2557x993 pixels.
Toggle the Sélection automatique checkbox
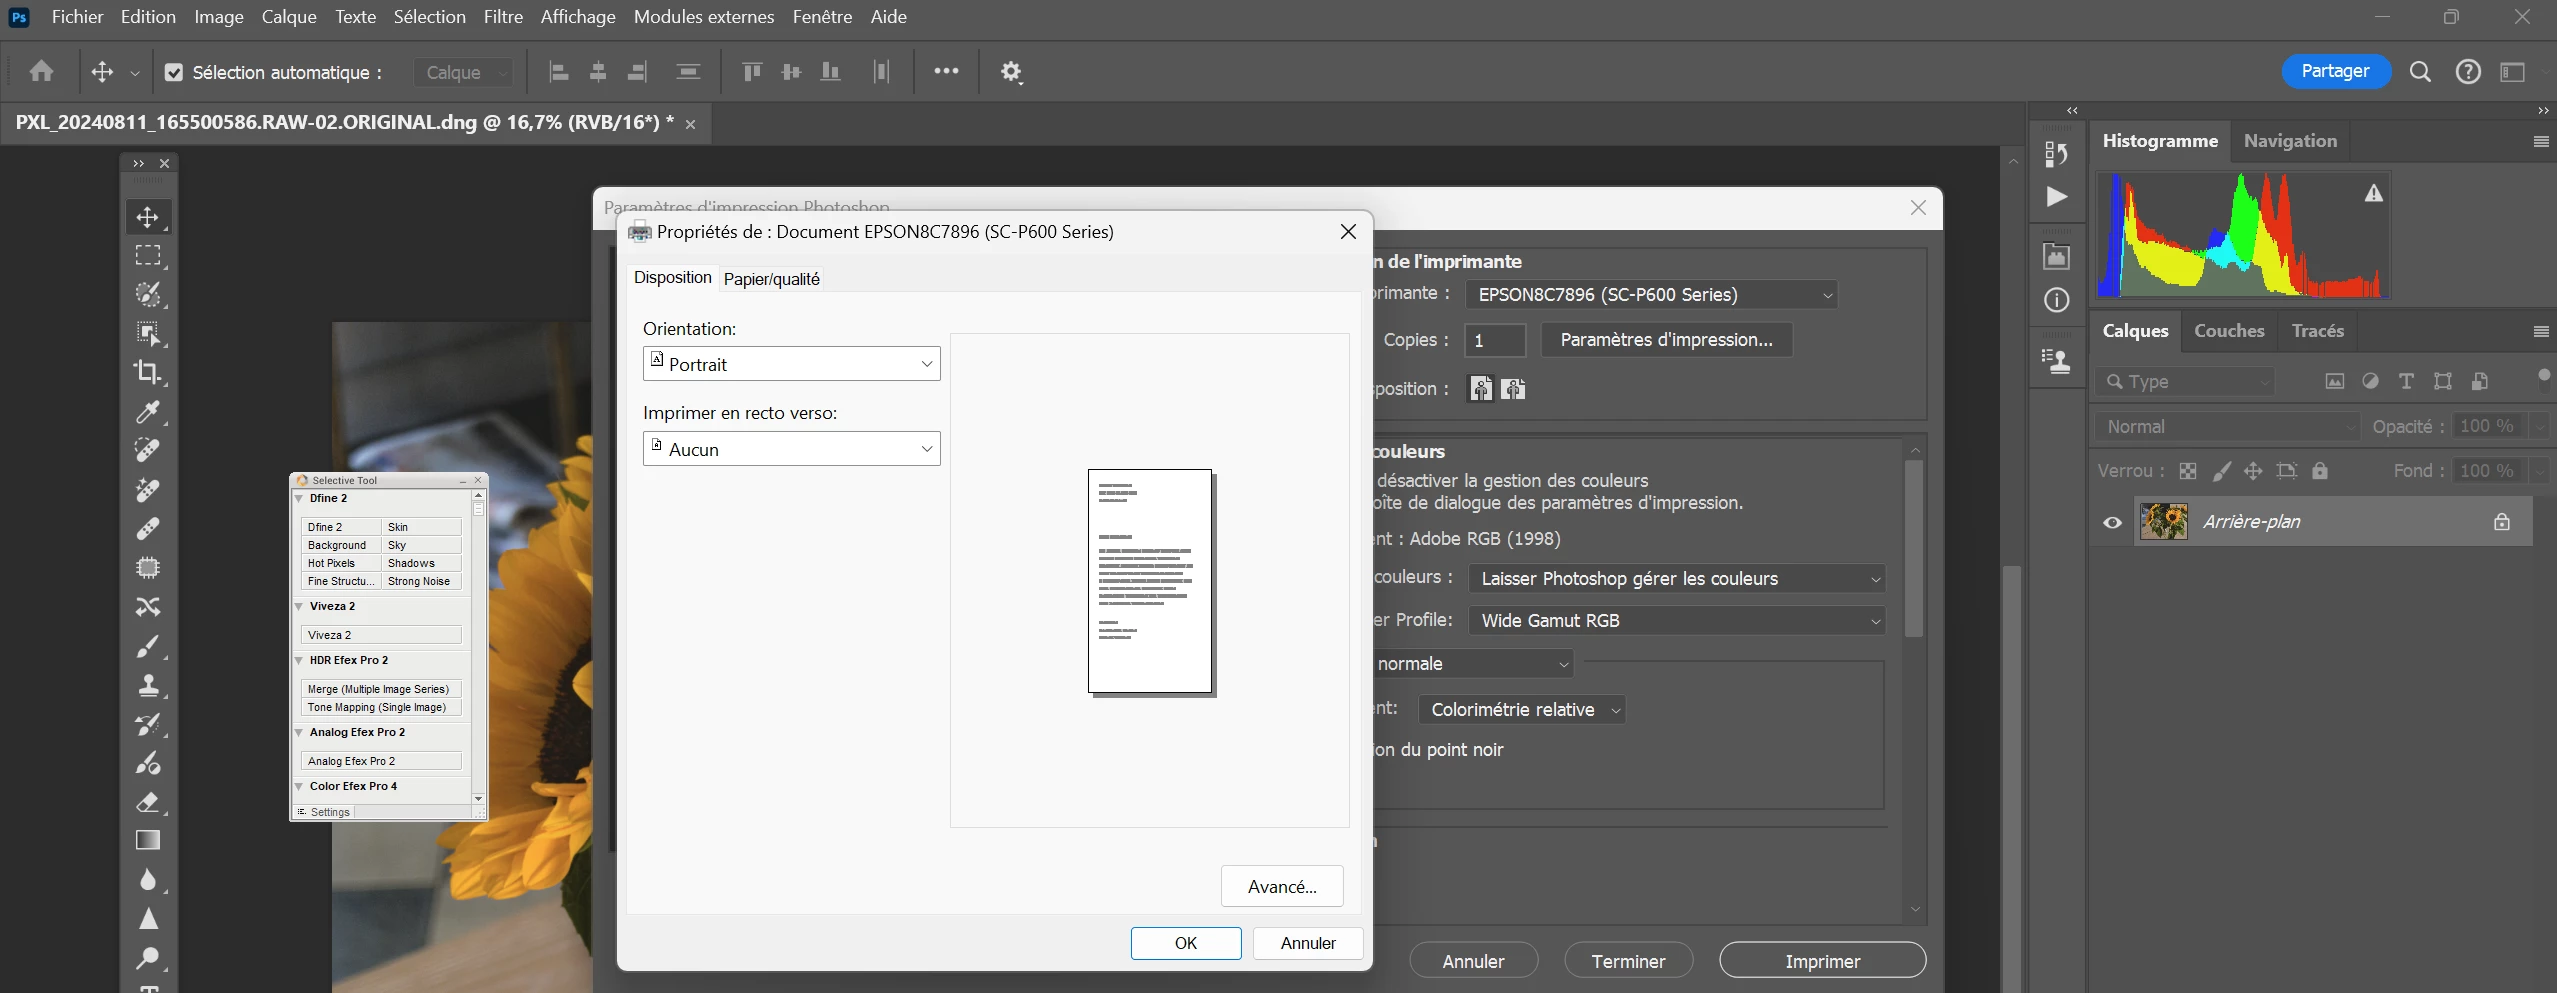click(x=174, y=72)
